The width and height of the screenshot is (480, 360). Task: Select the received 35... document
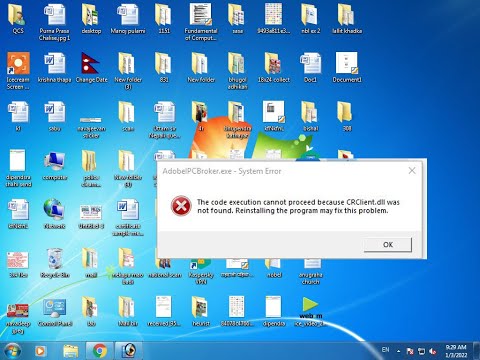coord(164,312)
